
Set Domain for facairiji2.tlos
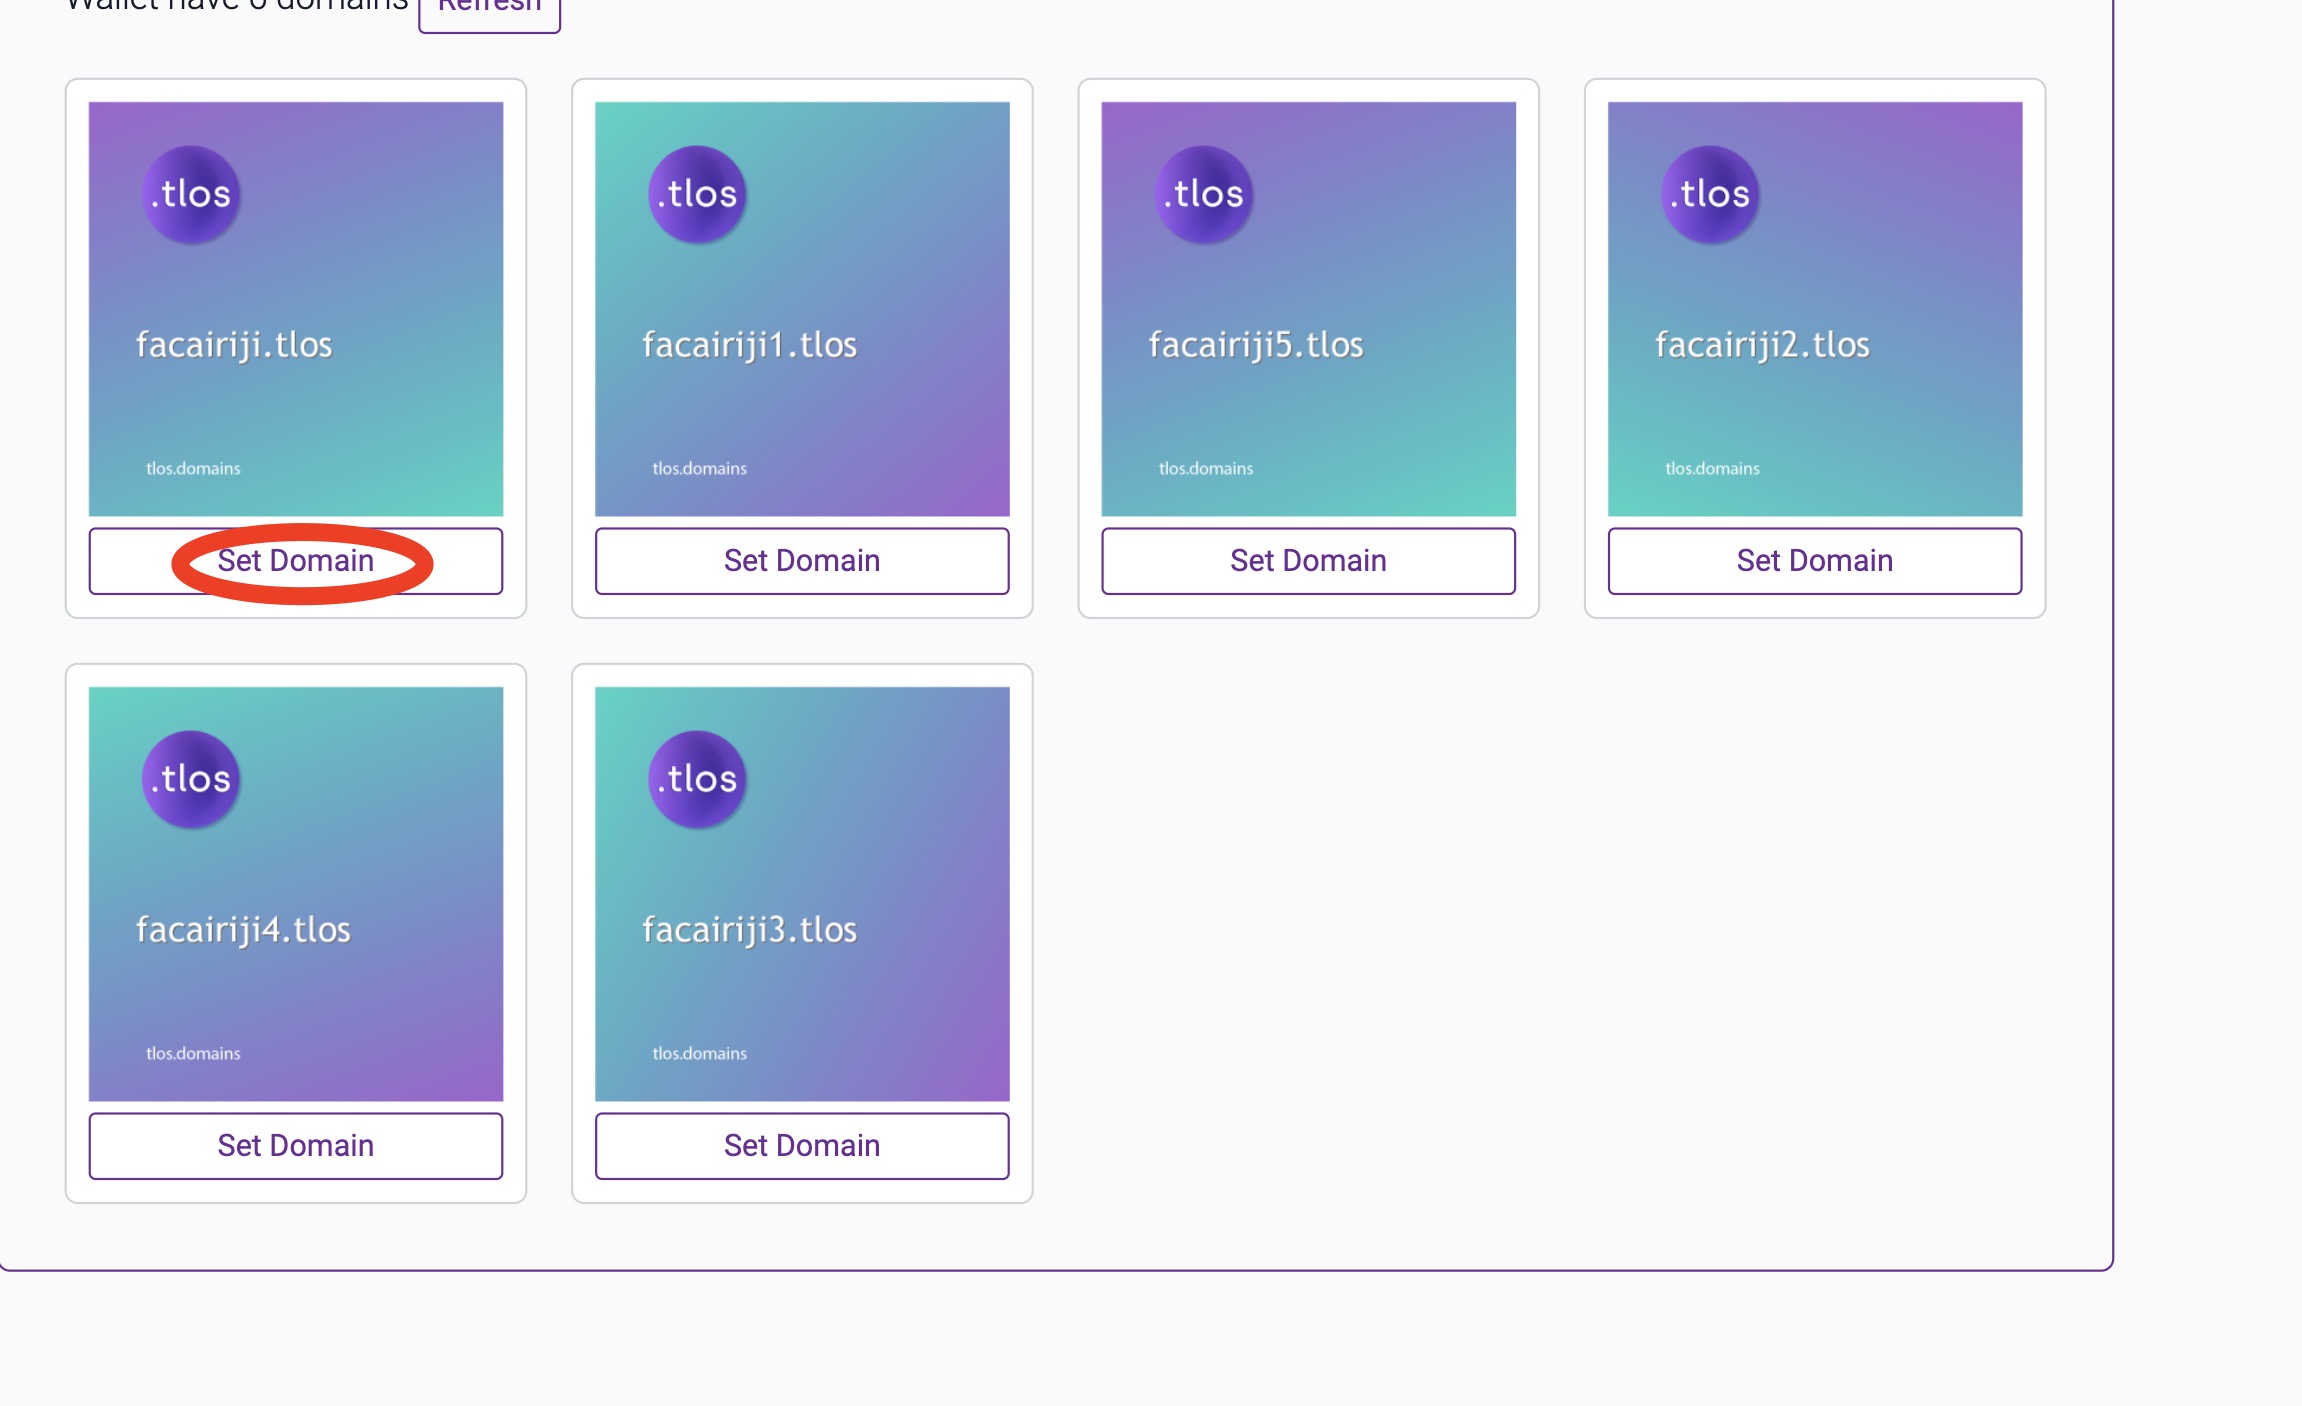[1814, 561]
